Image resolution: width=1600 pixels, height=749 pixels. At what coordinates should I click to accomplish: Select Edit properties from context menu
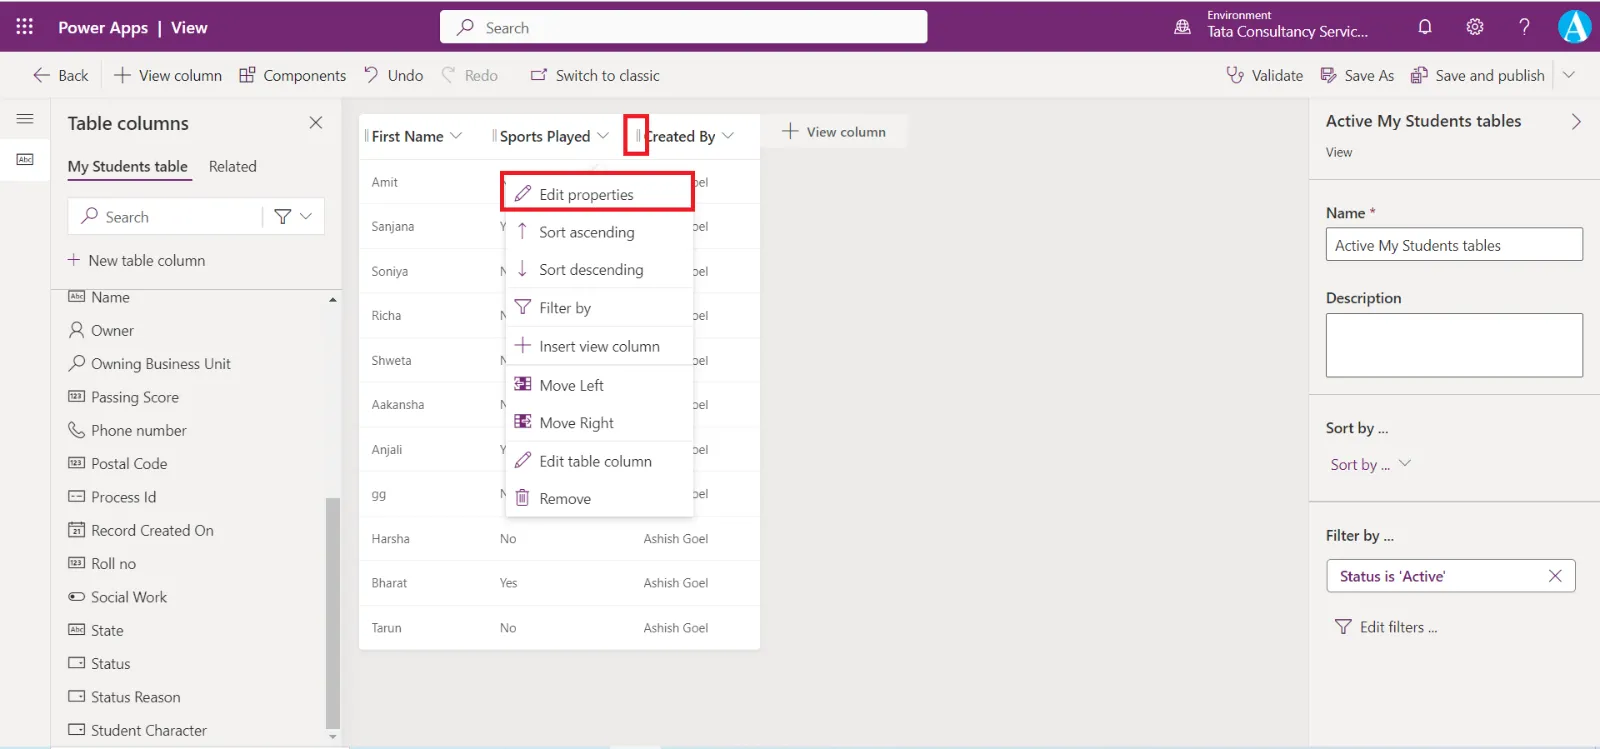(586, 194)
